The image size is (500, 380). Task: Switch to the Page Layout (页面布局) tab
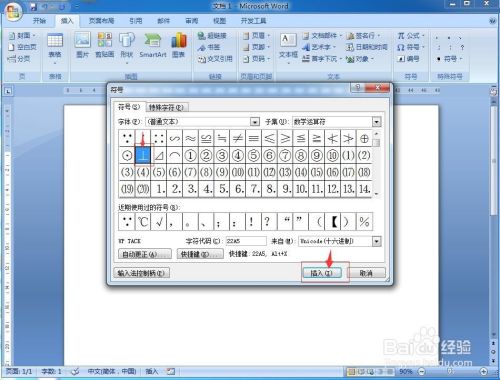101,21
